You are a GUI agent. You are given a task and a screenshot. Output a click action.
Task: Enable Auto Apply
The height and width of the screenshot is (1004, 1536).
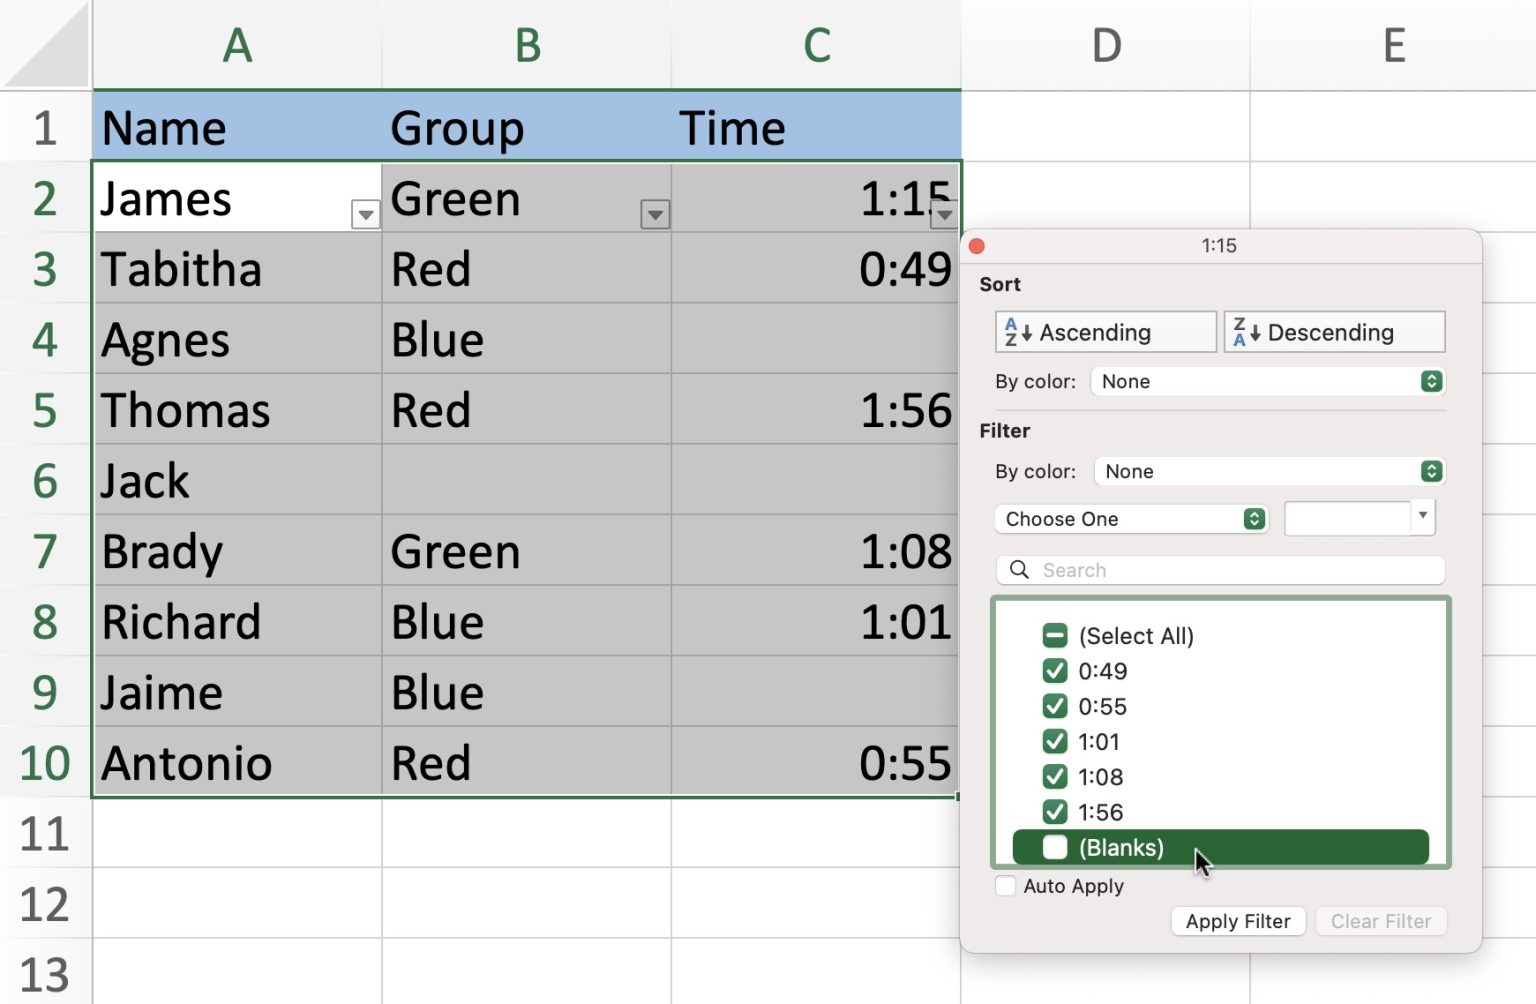click(x=1005, y=885)
